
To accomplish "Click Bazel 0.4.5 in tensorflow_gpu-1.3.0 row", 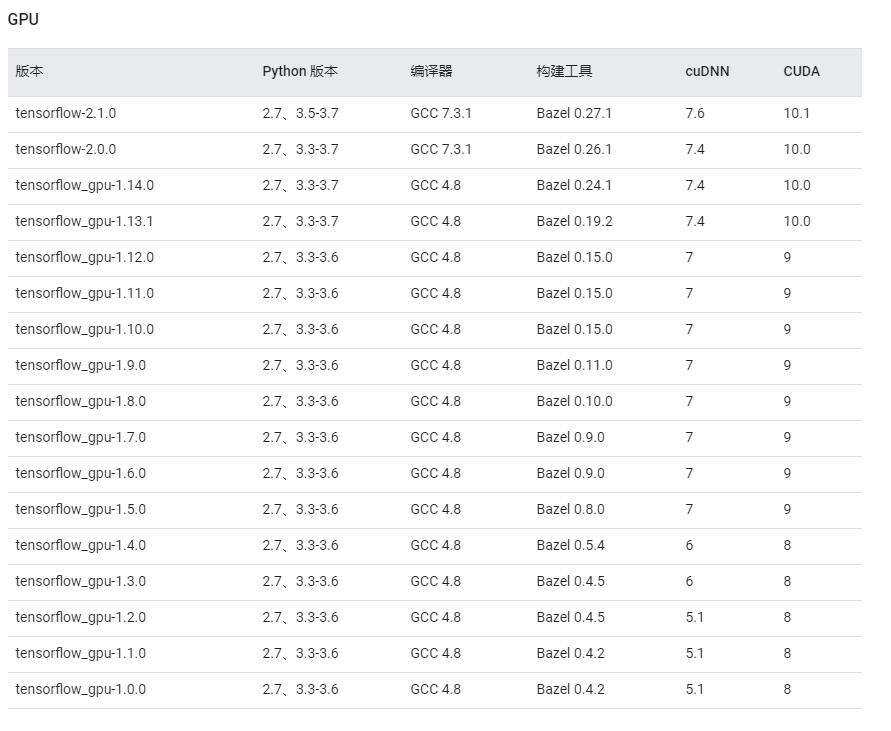I will (571, 581).
